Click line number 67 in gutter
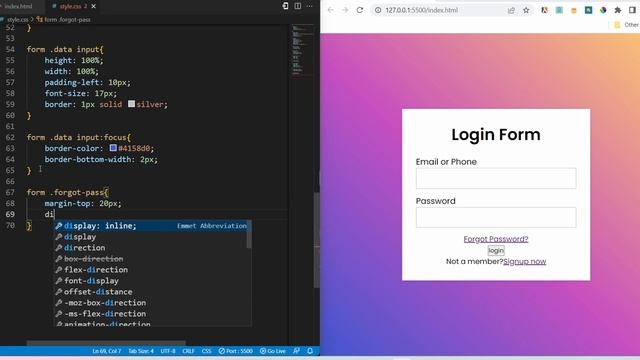The width and height of the screenshot is (640, 360). click(10, 192)
